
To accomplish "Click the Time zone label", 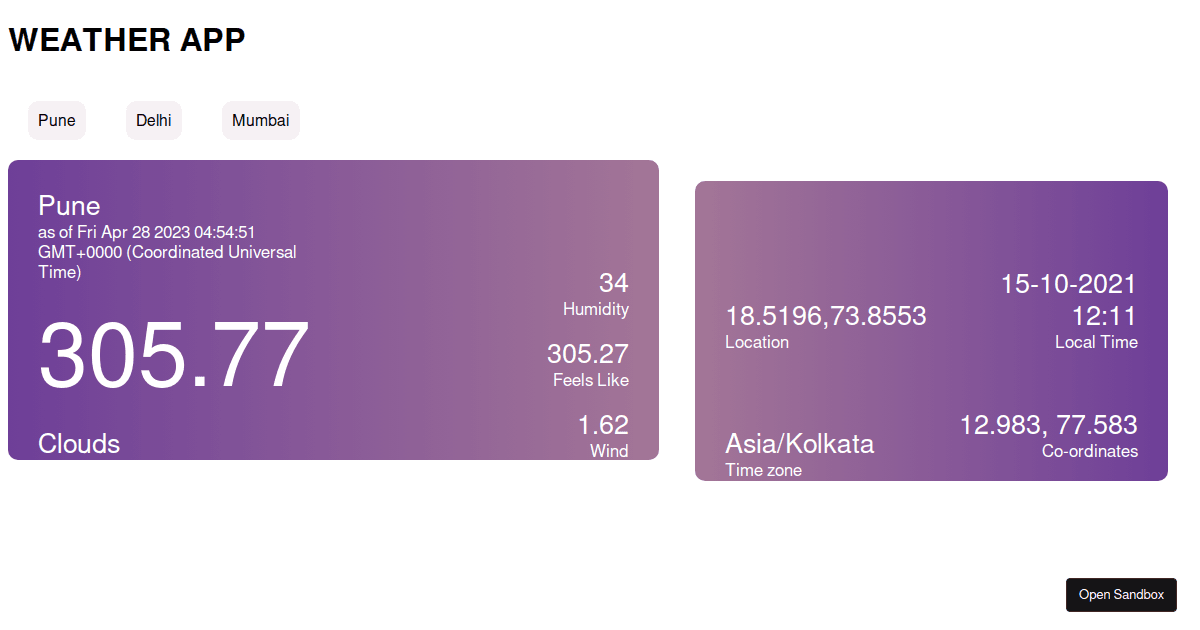I will pos(764,471).
